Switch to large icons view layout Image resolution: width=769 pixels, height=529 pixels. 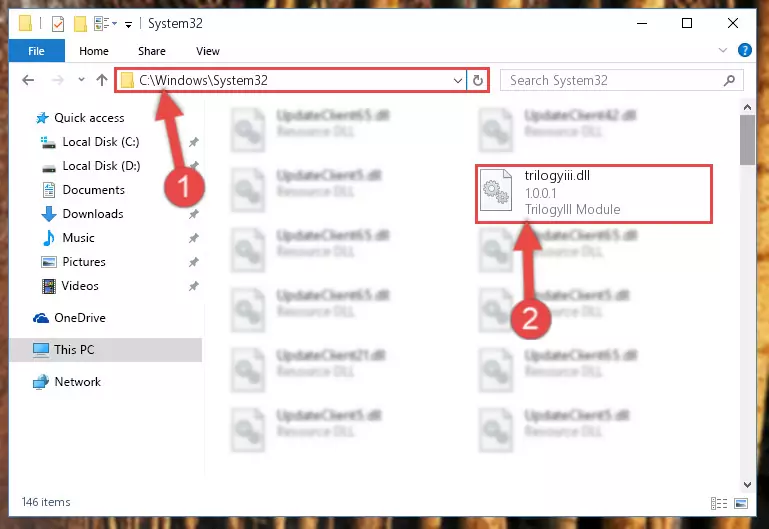click(x=741, y=503)
